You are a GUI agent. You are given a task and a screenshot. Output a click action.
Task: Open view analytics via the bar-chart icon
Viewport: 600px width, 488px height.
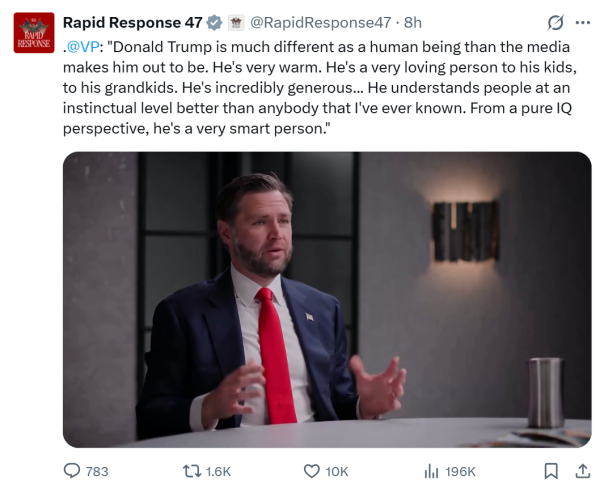(431, 471)
